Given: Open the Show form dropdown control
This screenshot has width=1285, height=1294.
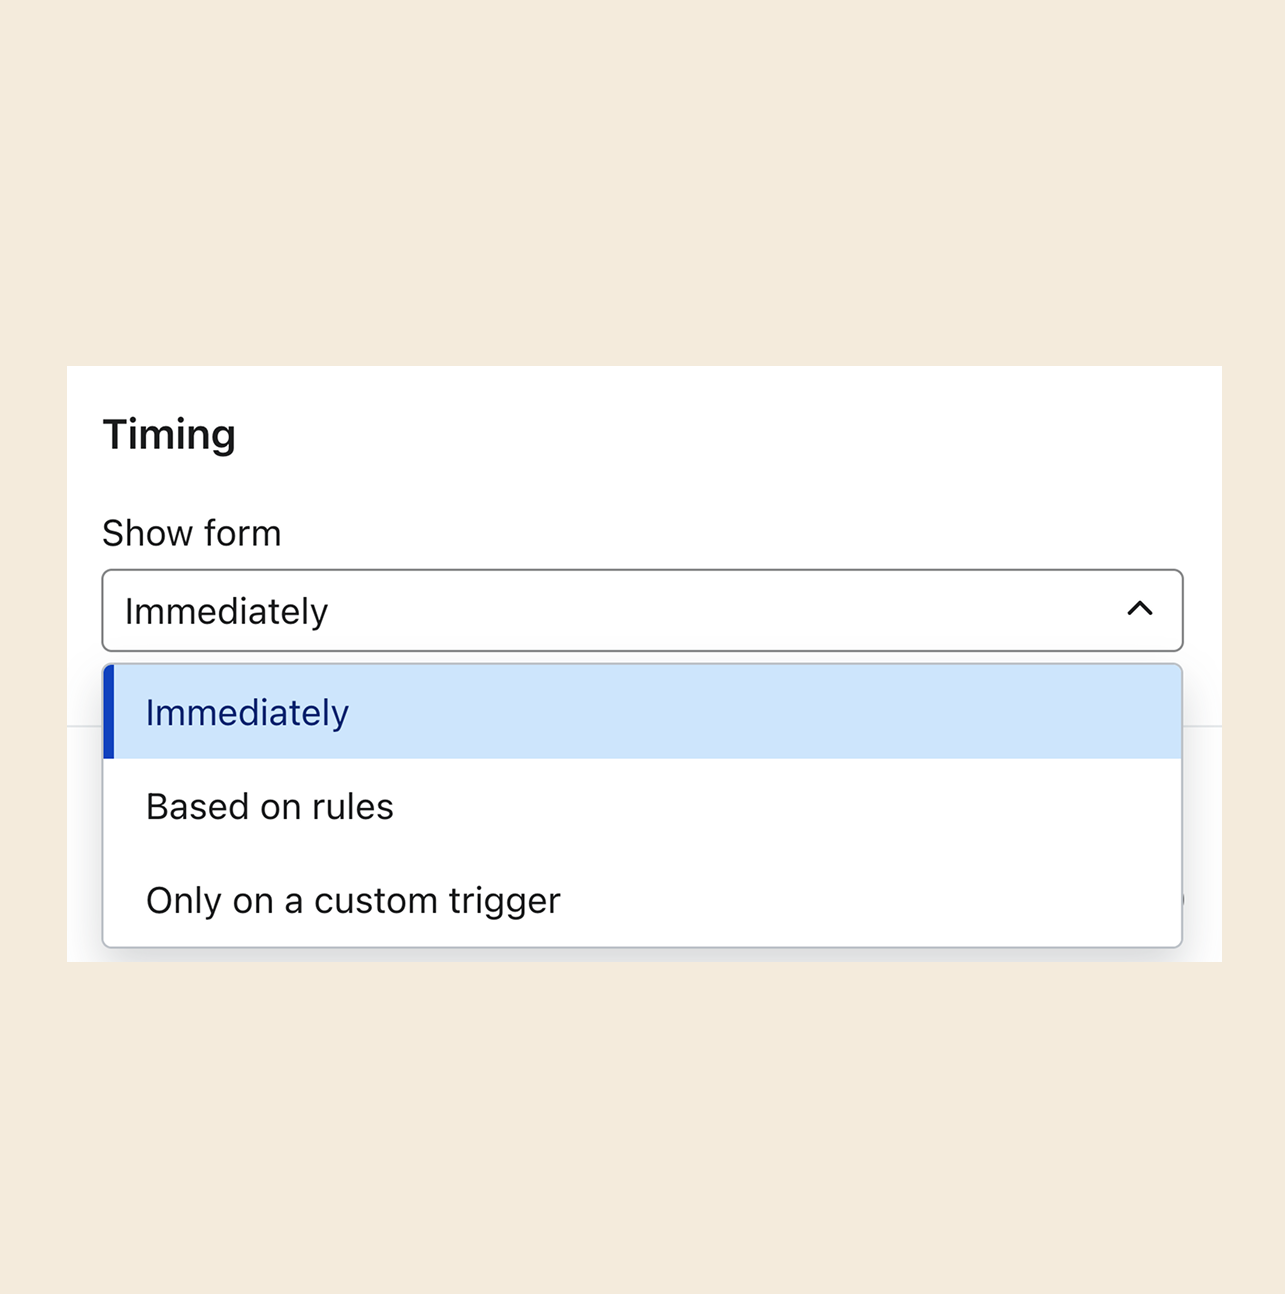Looking at the screenshot, I should point(642,610).
